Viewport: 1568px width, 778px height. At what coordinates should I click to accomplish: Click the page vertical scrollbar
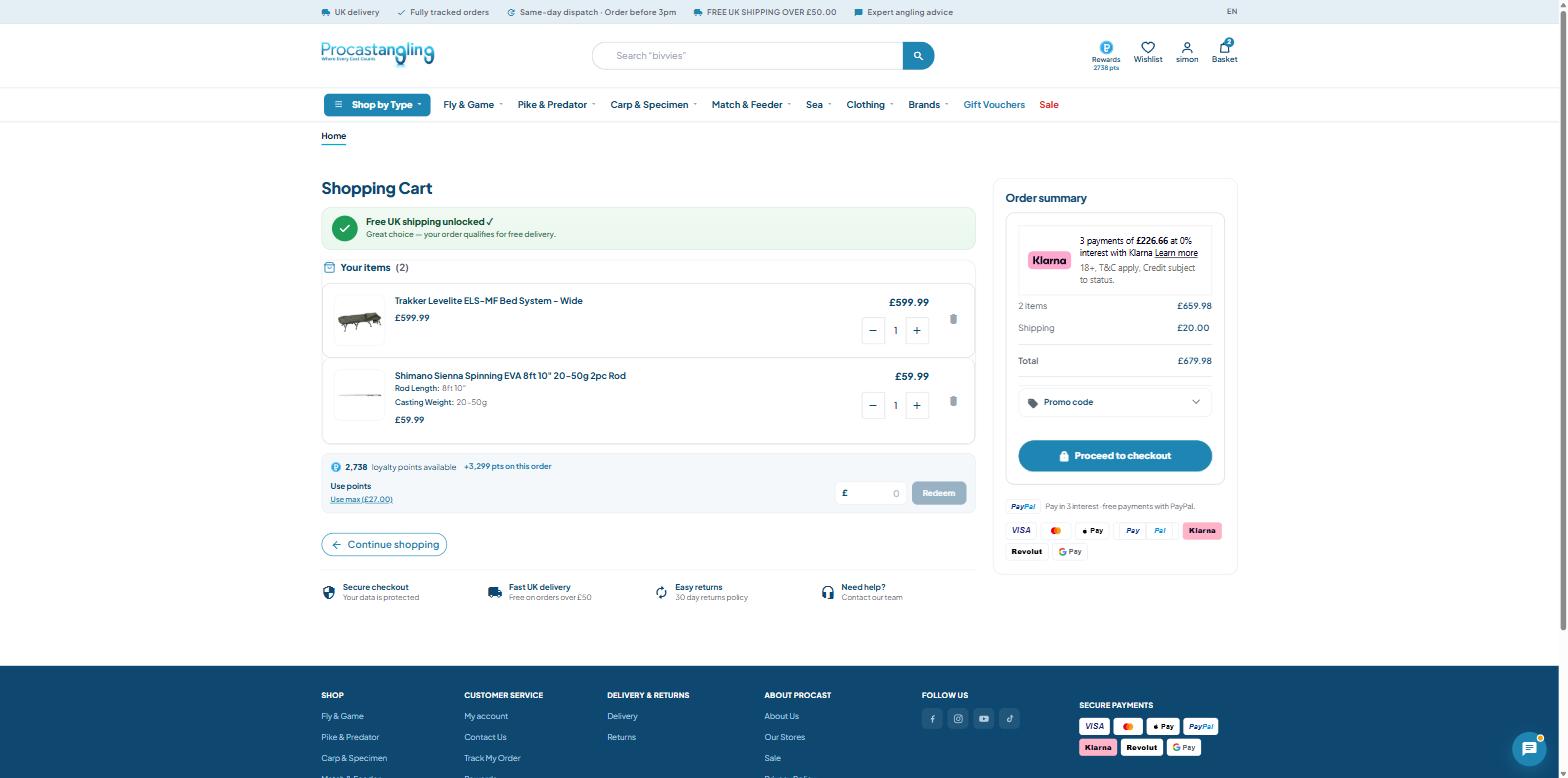(1563, 320)
